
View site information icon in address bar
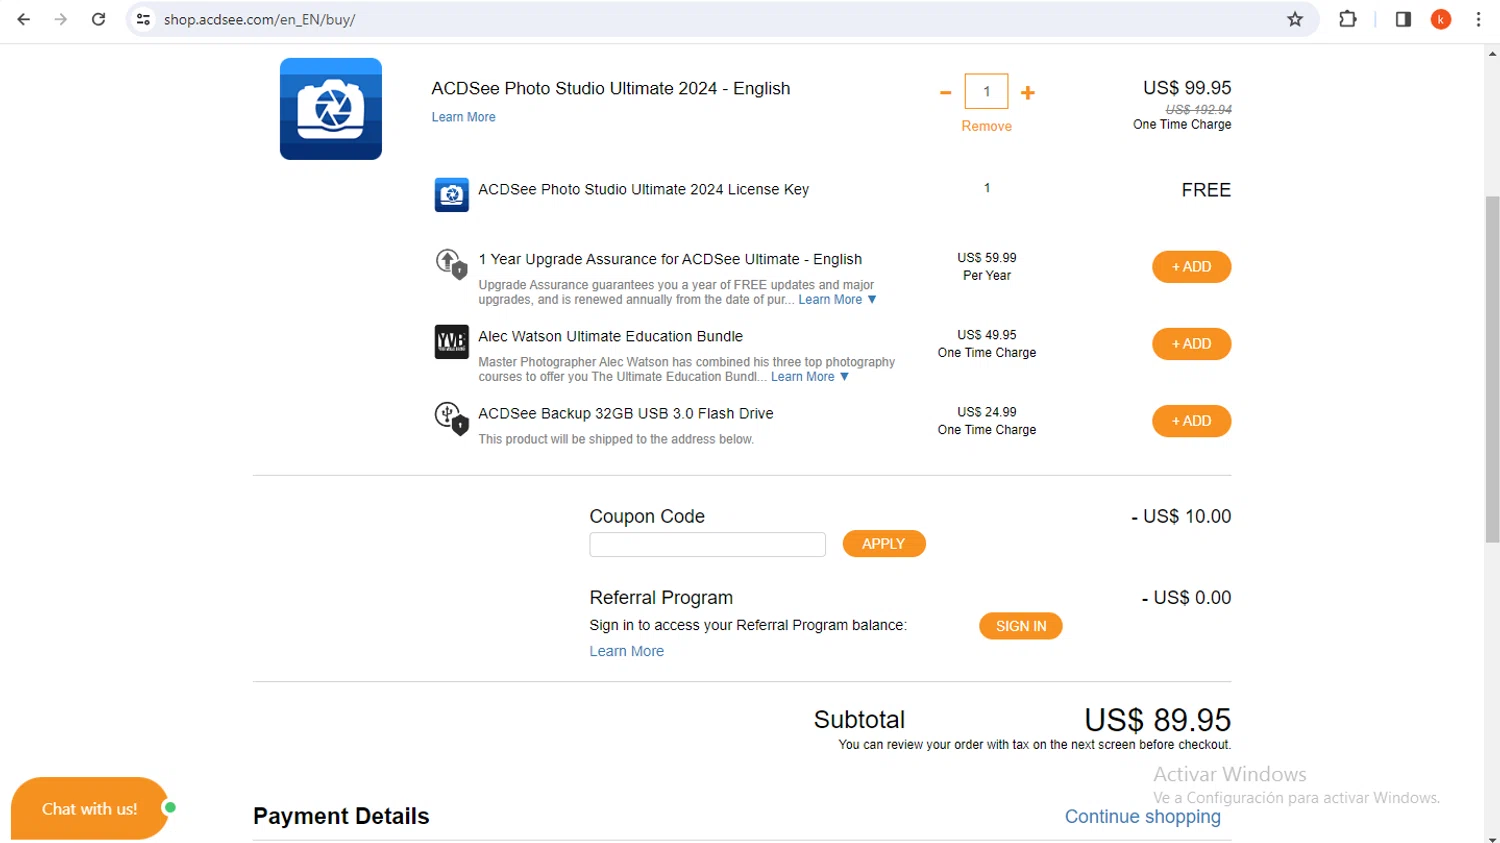pos(143,19)
